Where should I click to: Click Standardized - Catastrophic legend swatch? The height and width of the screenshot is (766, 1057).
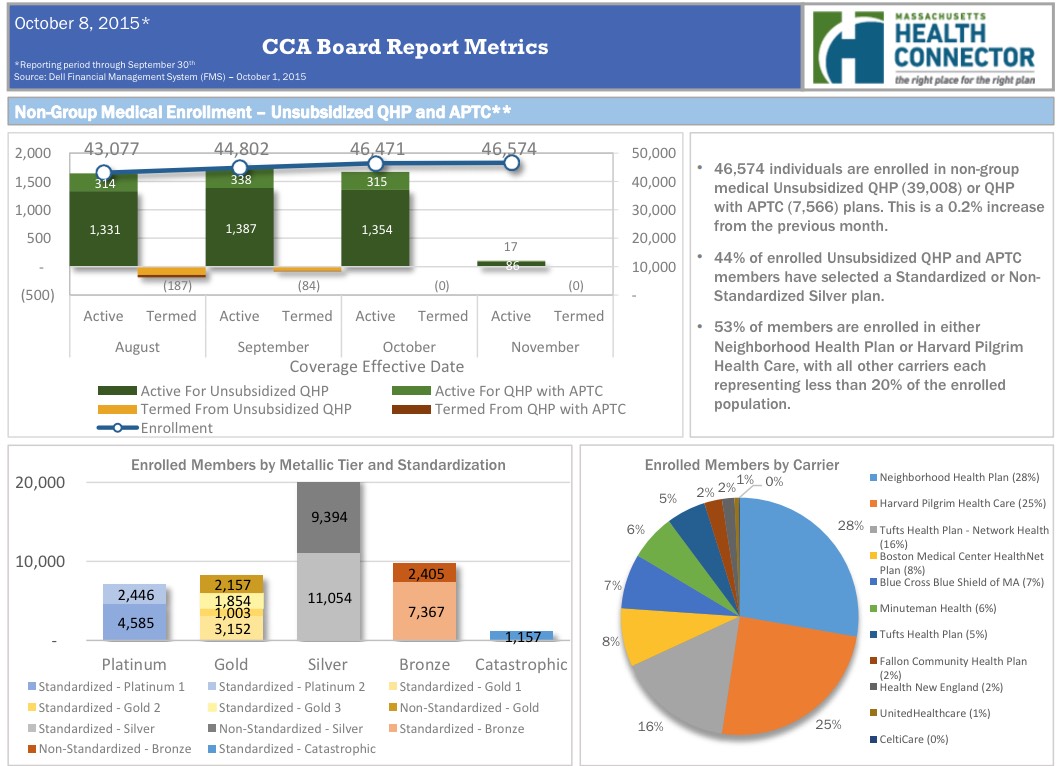click(x=208, y=749)
